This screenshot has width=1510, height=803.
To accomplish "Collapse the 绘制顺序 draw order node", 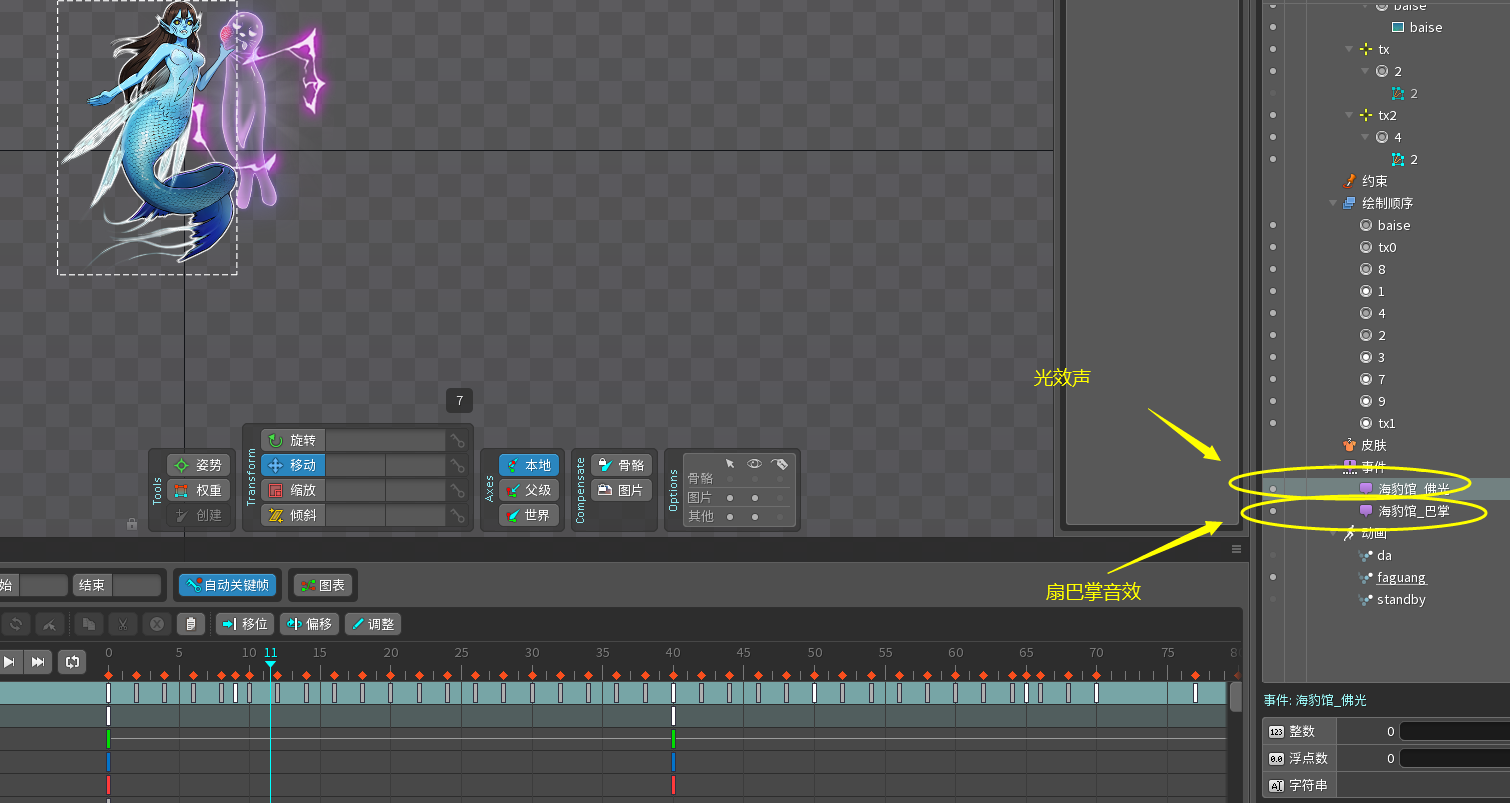I will [x=1333, y=203].
